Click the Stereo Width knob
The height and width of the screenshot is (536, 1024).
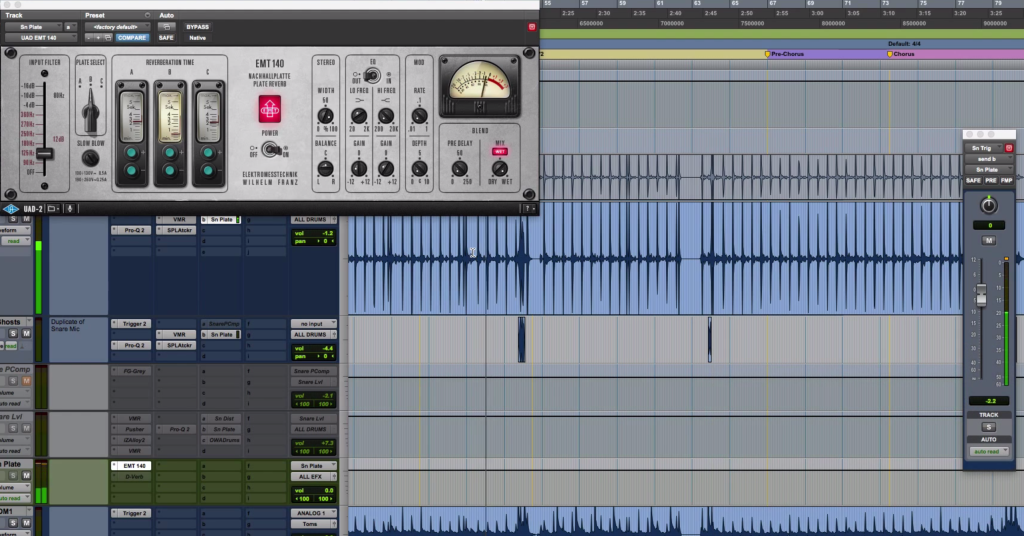click(x=325, y=116)
